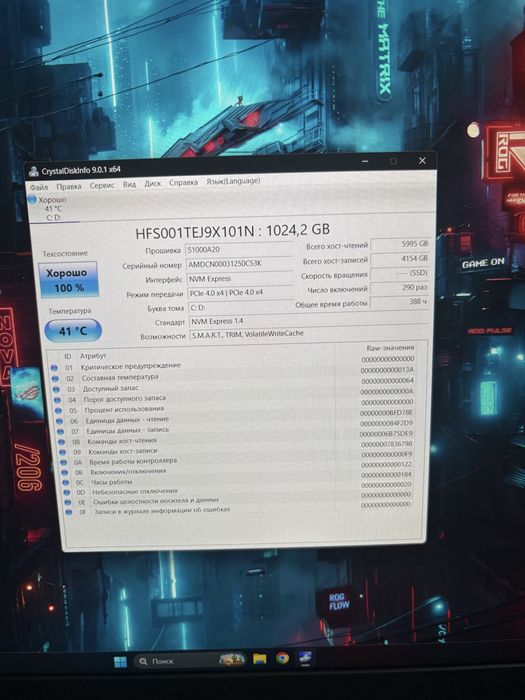Select the Включения/отключения row text
The width and height of the screenshot is (525, 700).
[128, 471]
